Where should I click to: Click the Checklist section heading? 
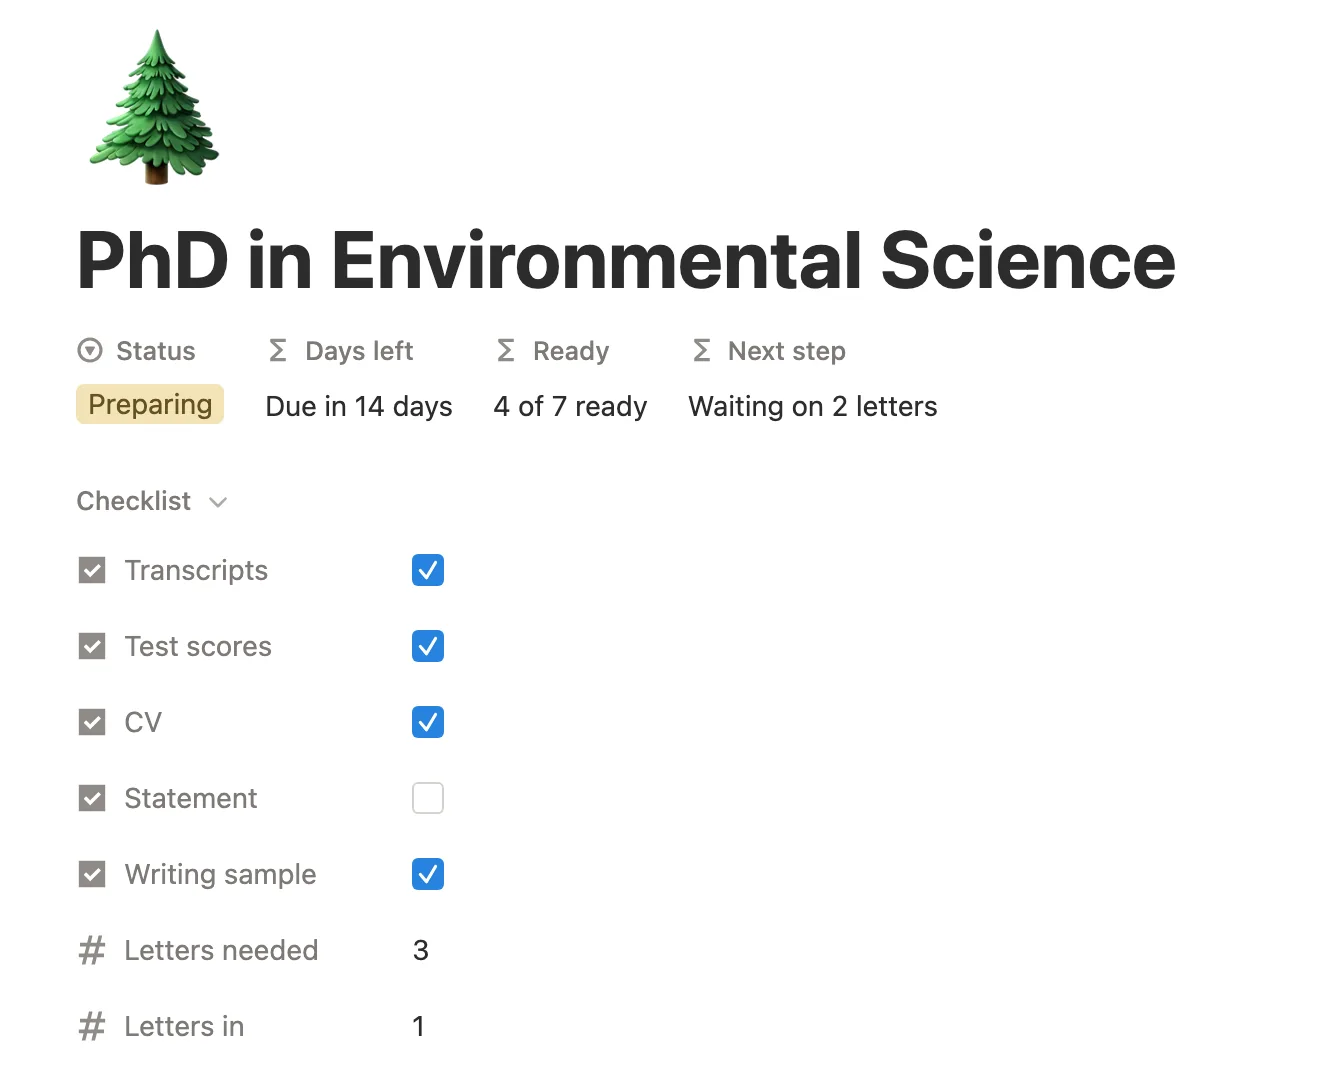click(134, 501)
